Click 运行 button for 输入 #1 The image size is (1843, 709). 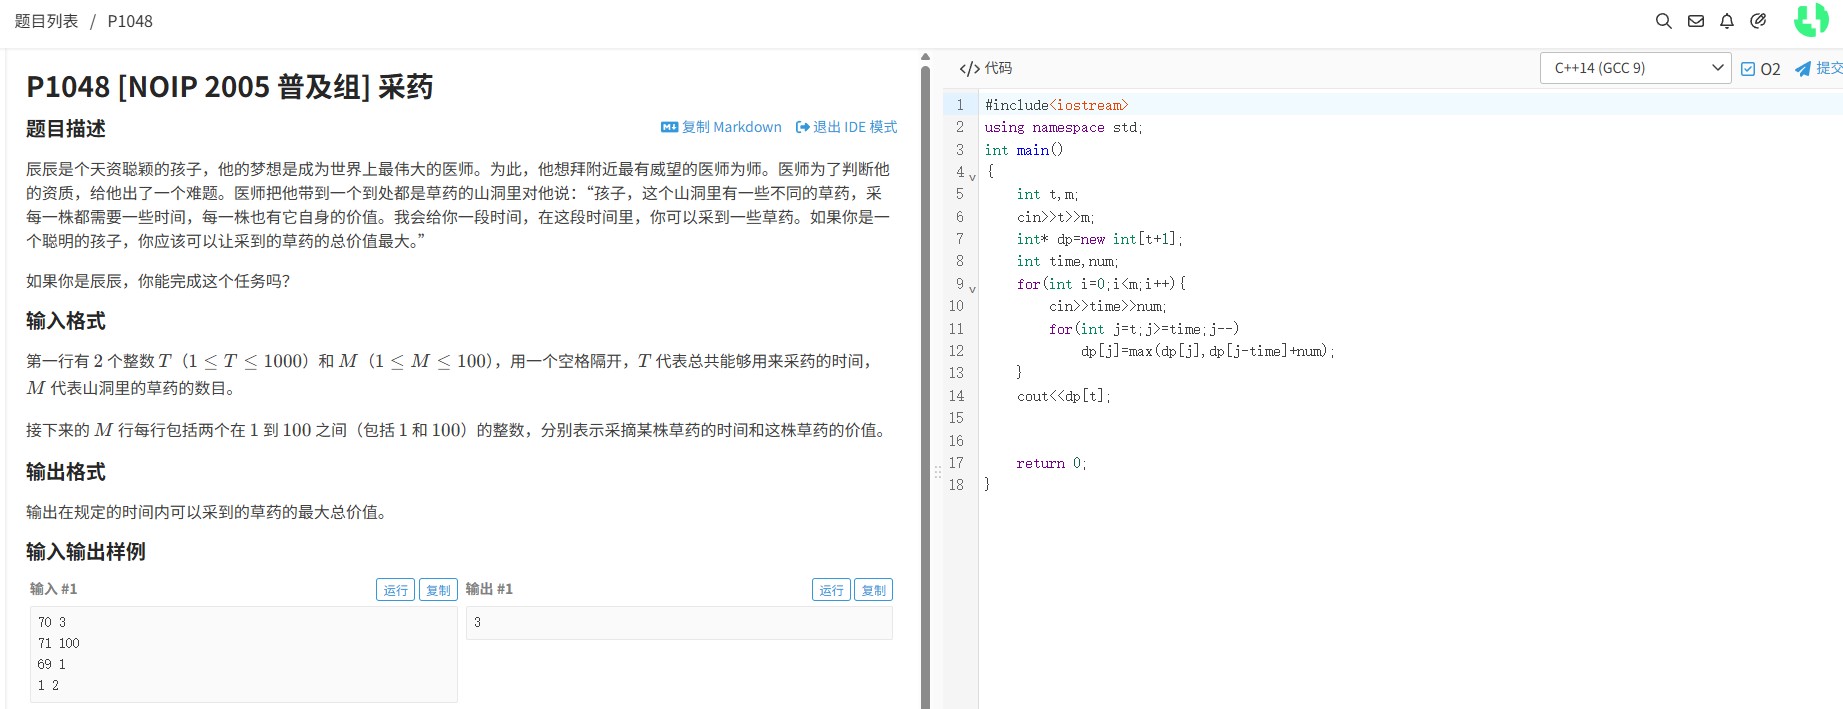pos(395,590)
